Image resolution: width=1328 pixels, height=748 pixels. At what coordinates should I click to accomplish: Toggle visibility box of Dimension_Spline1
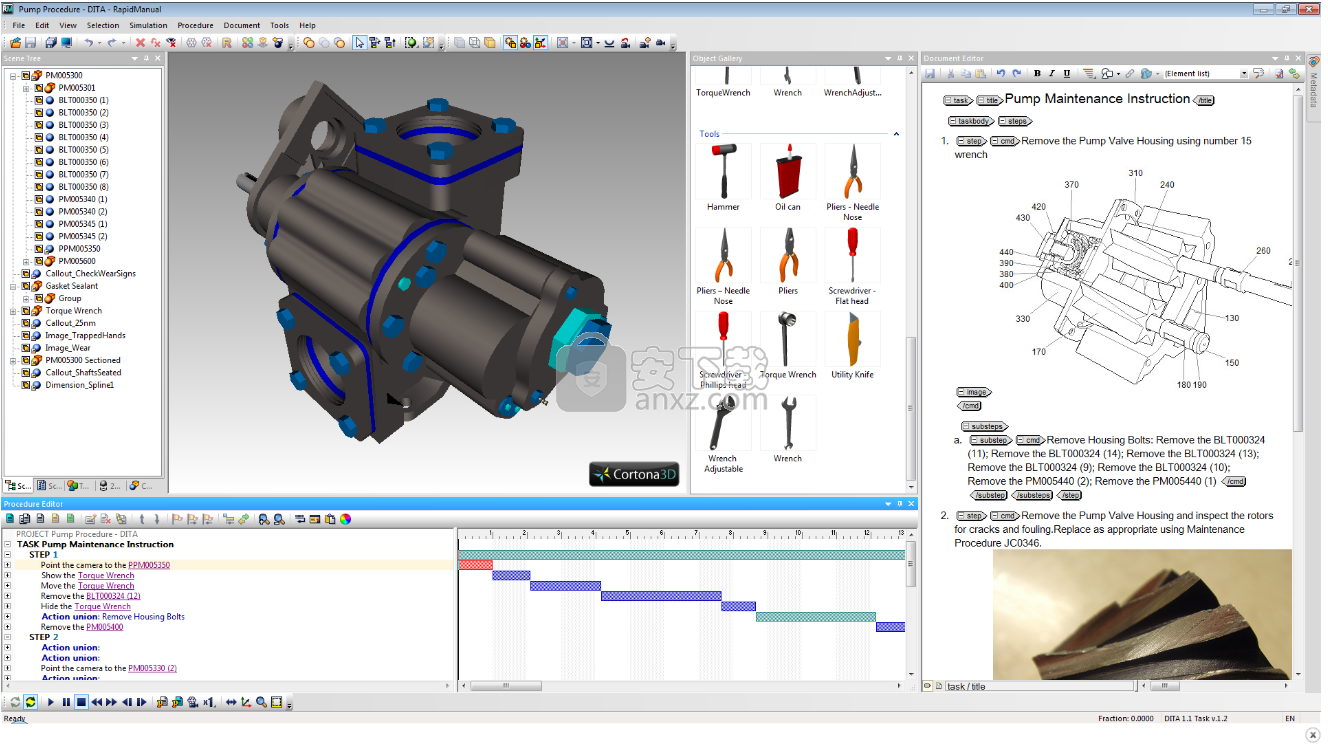coord(26,385)
